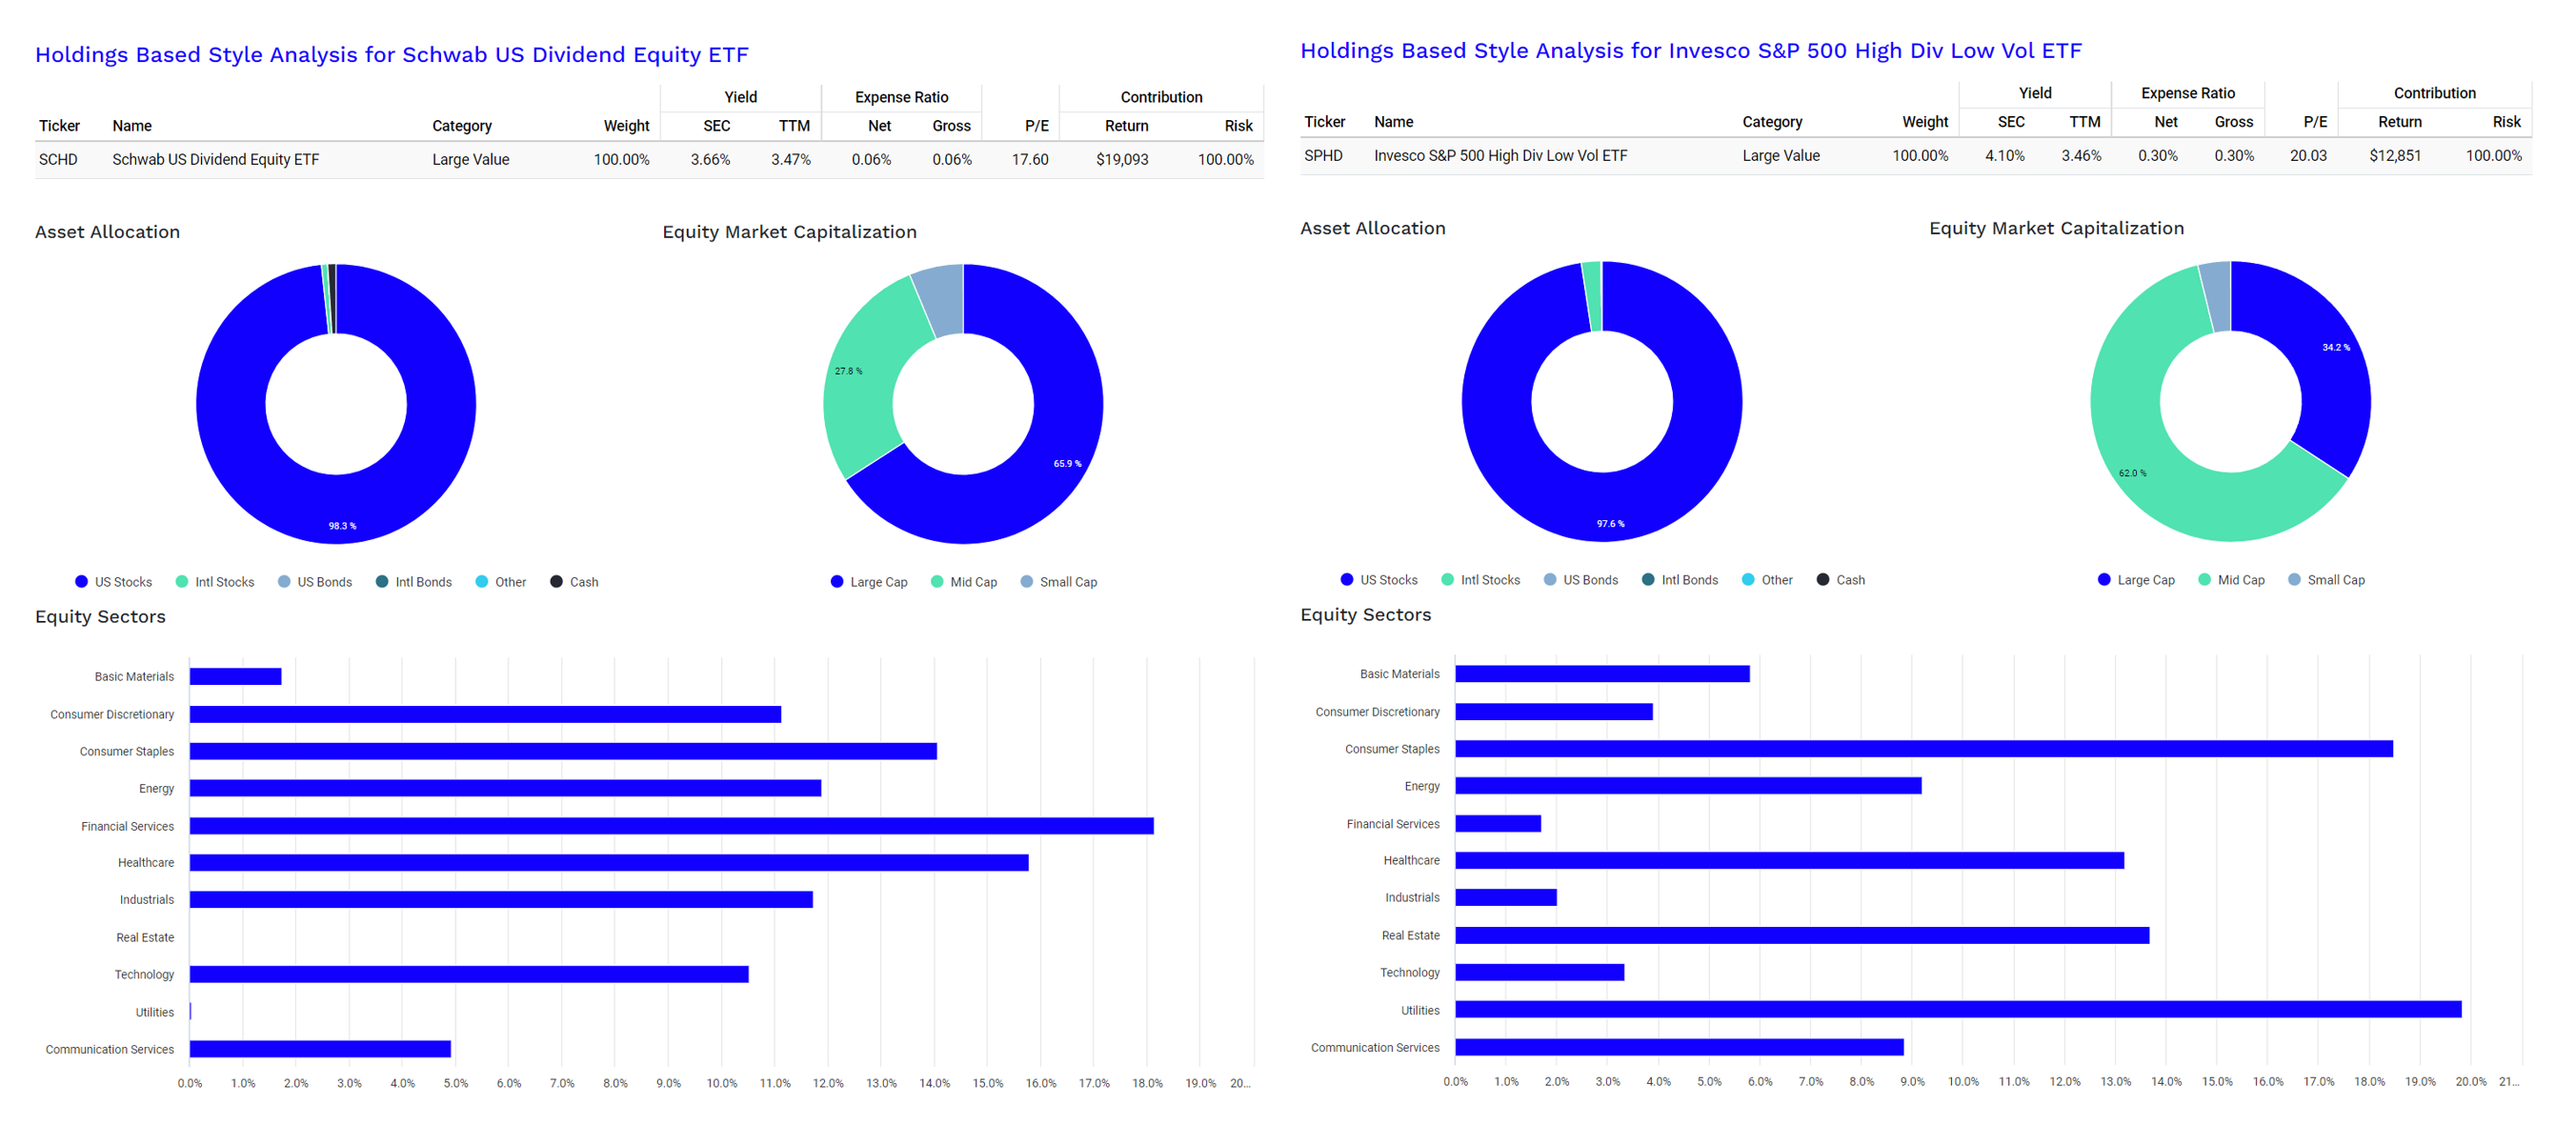Click SPHD Communication Services sector bar
This screenshot has width=2576, height=1145.
click(1680, 1047)
